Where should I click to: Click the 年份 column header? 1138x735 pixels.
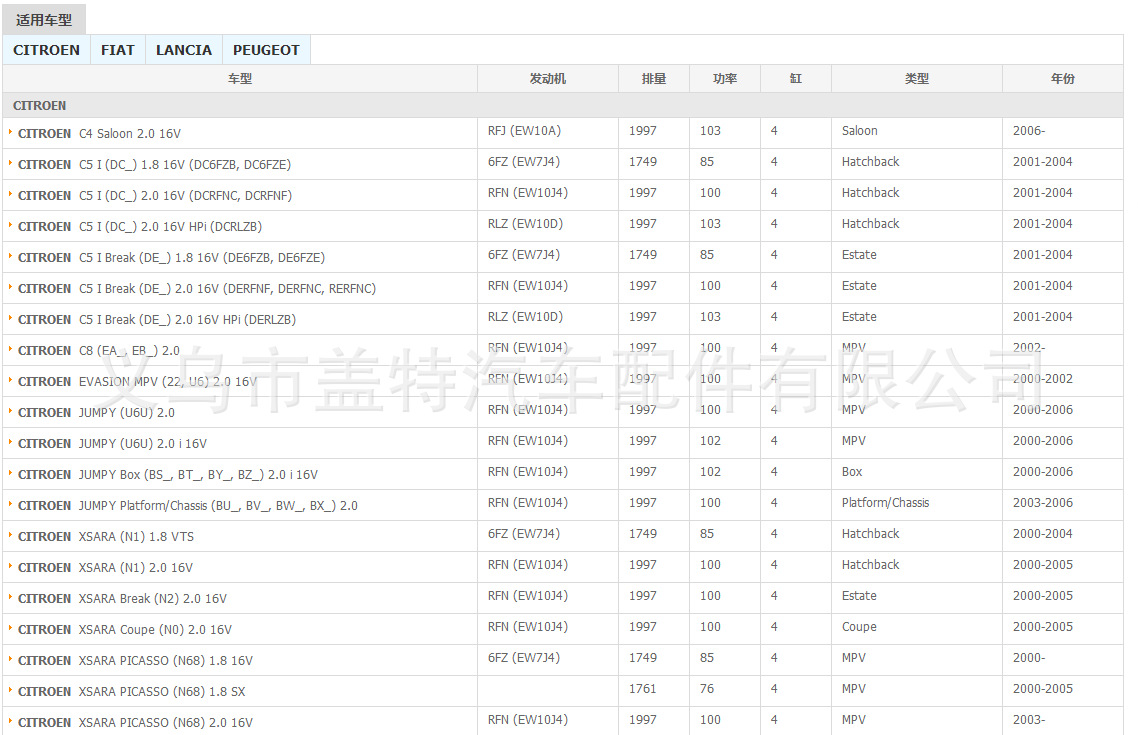(x=1063, y=78)
